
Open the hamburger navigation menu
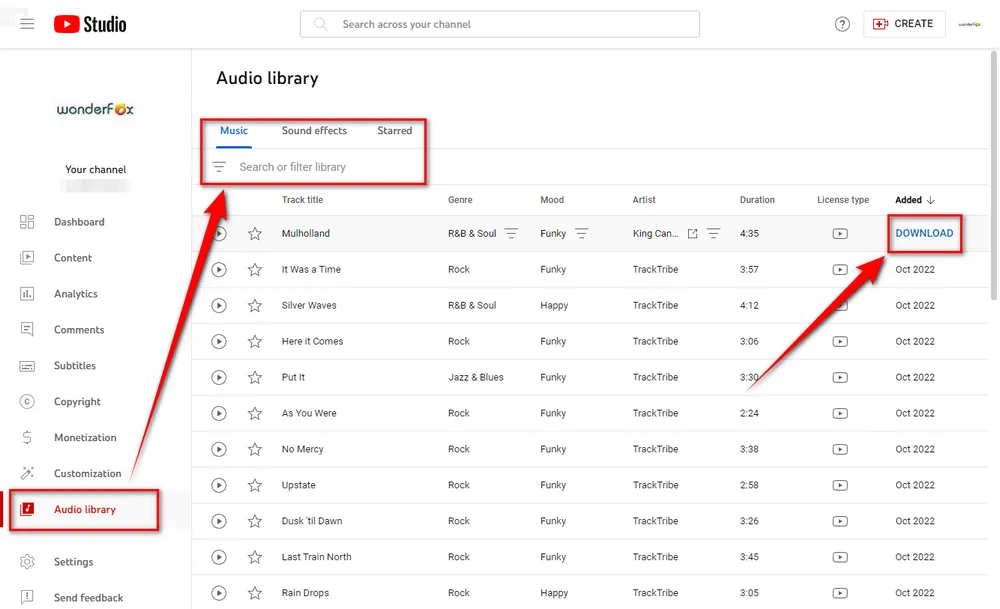coord(27,24)
